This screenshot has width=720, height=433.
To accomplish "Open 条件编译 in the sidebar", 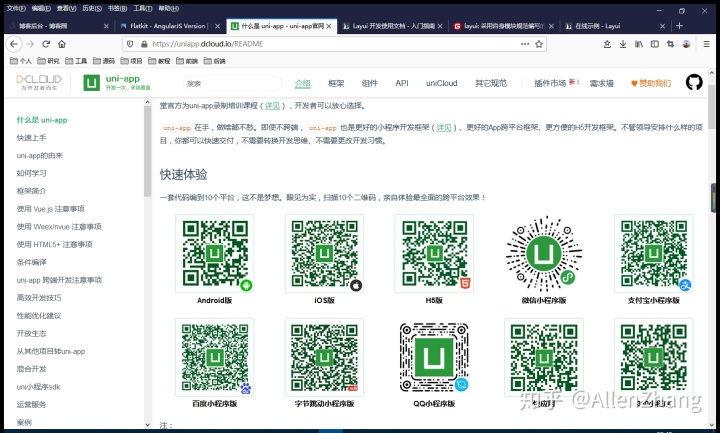I will [31, 262].
